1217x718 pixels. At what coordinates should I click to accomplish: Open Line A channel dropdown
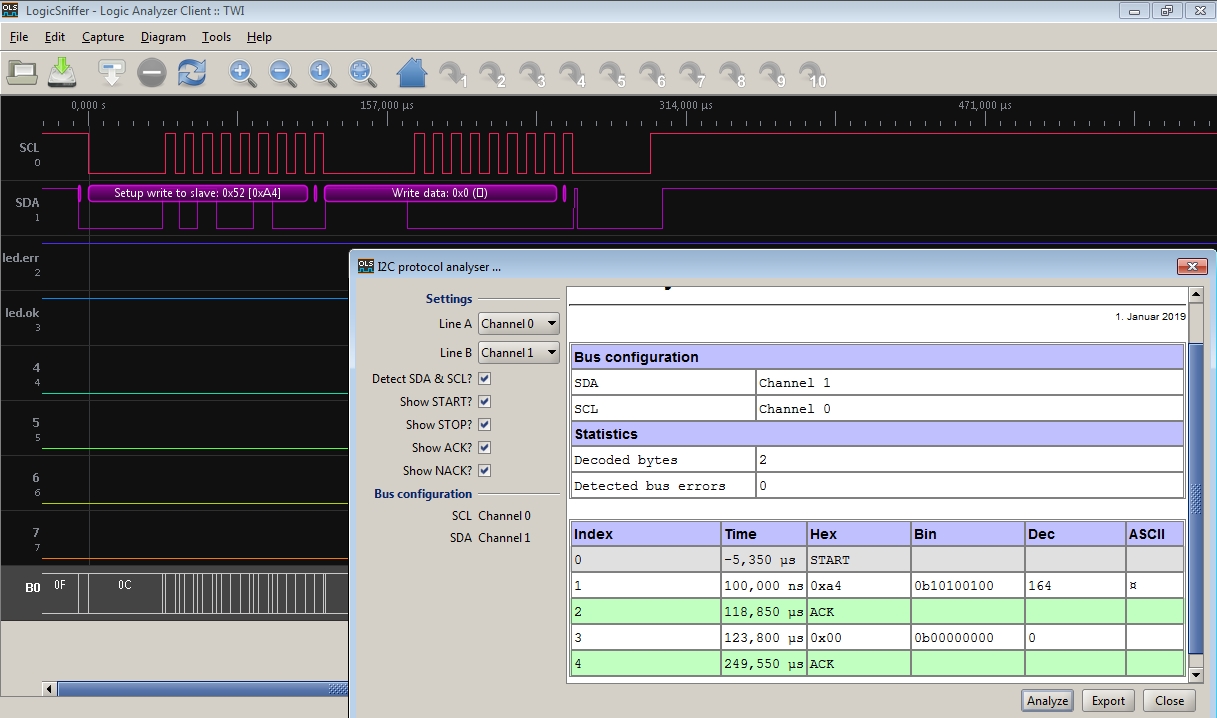[519, 324]
